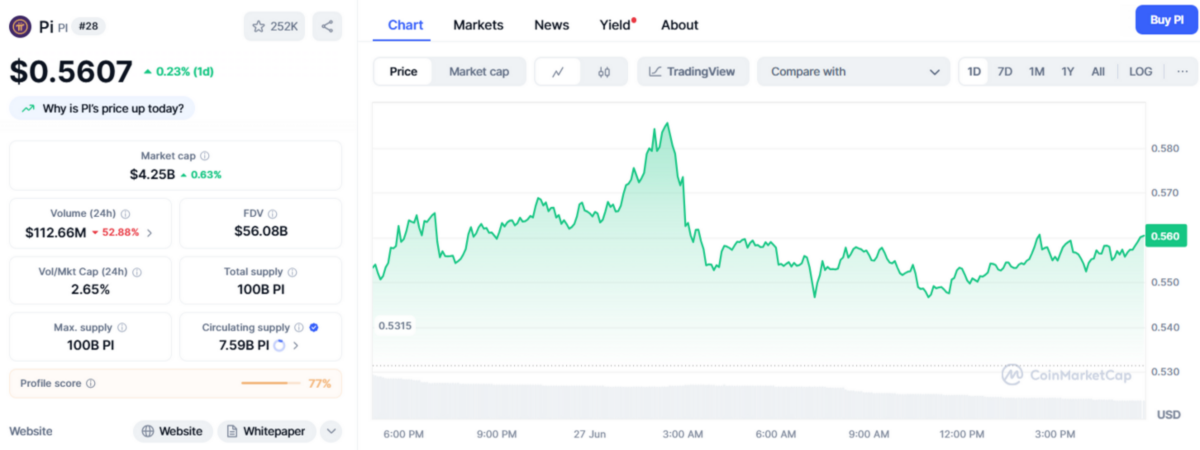Expand the Circulating supply details chevron

coord(296,346)
